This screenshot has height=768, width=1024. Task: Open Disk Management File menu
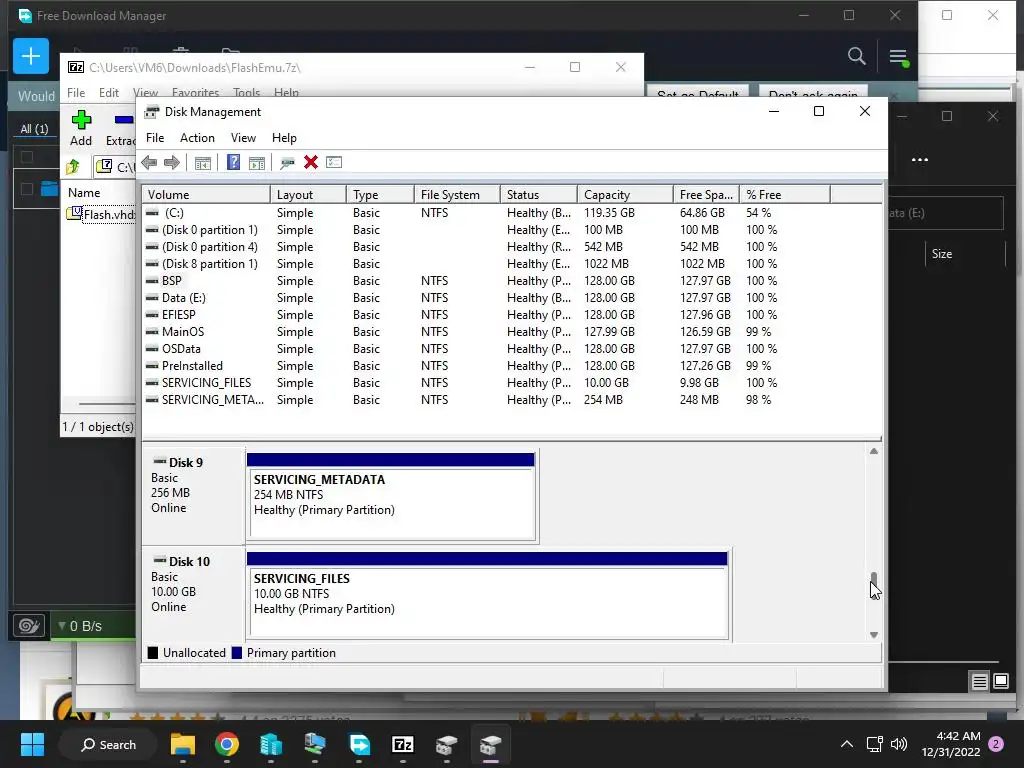tap(155, 138)
